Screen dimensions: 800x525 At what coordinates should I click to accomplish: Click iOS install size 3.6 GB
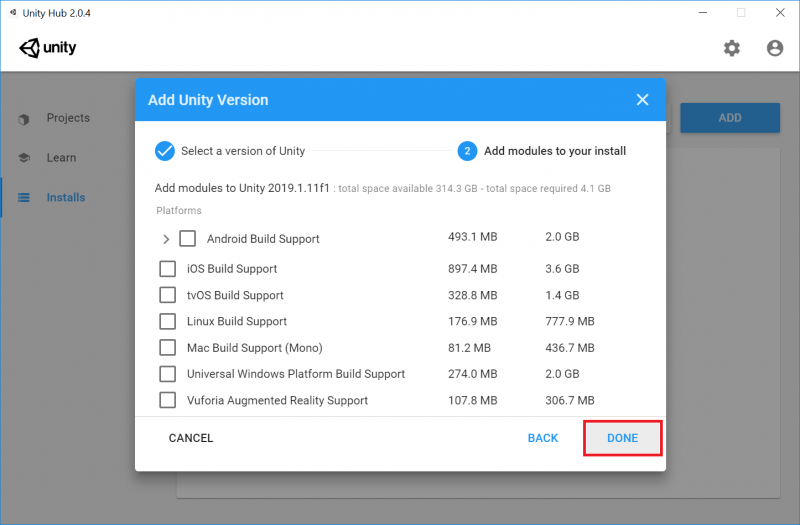coord(562,269)
